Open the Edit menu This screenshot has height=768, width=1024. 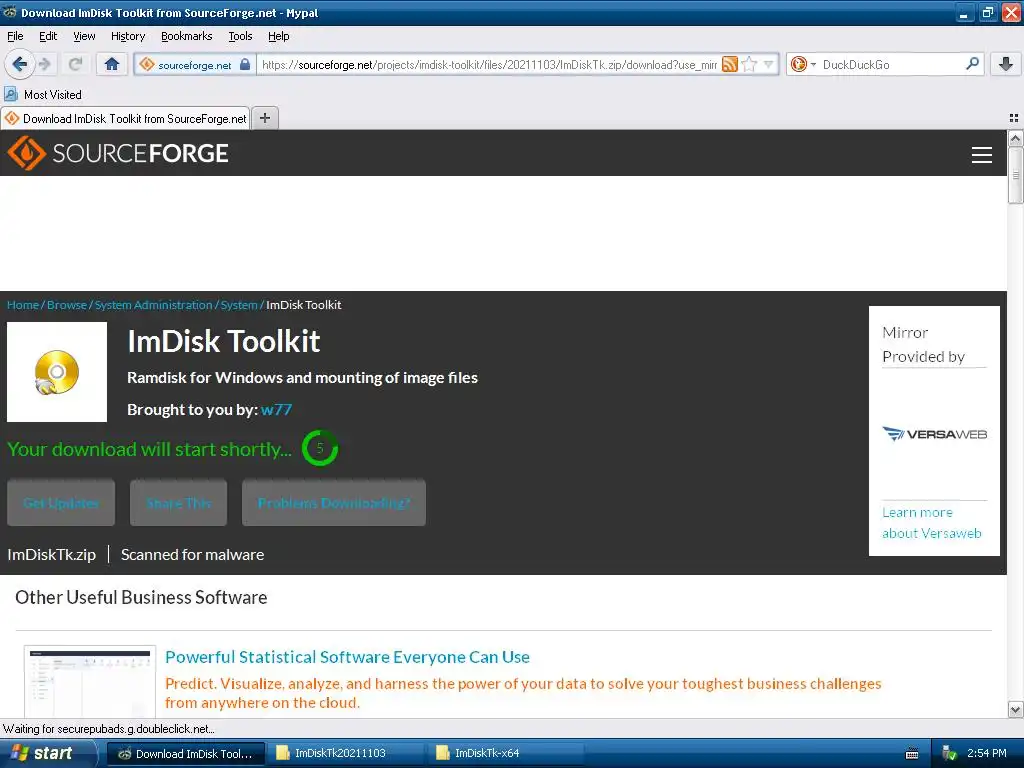point(48,36)
